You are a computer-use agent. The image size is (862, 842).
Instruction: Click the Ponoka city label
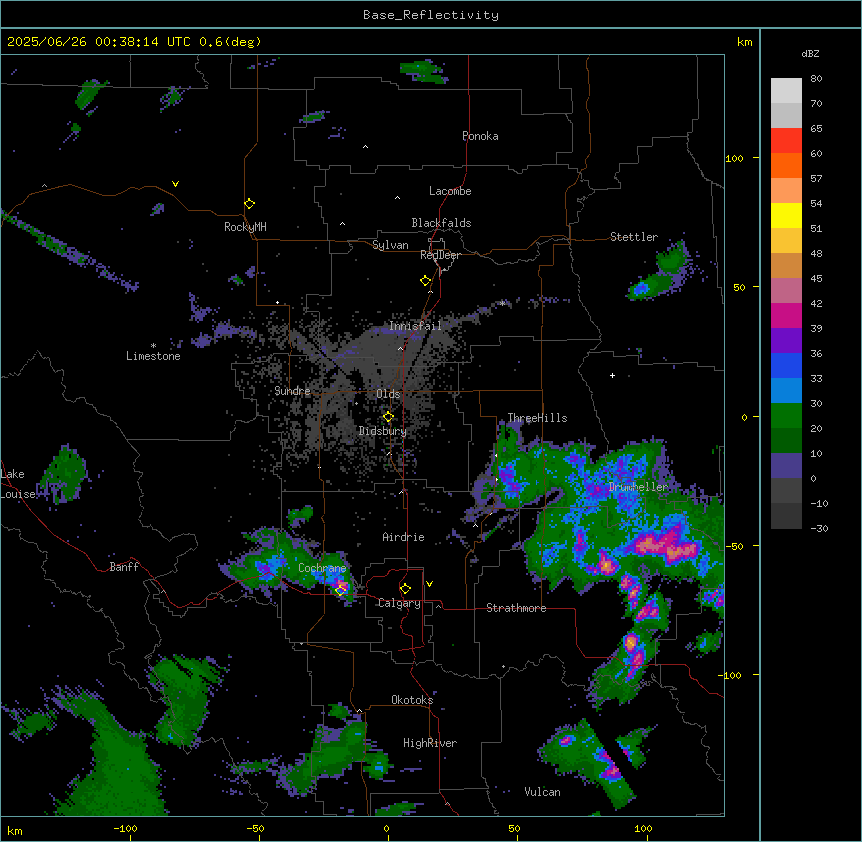tap(480, 136)
